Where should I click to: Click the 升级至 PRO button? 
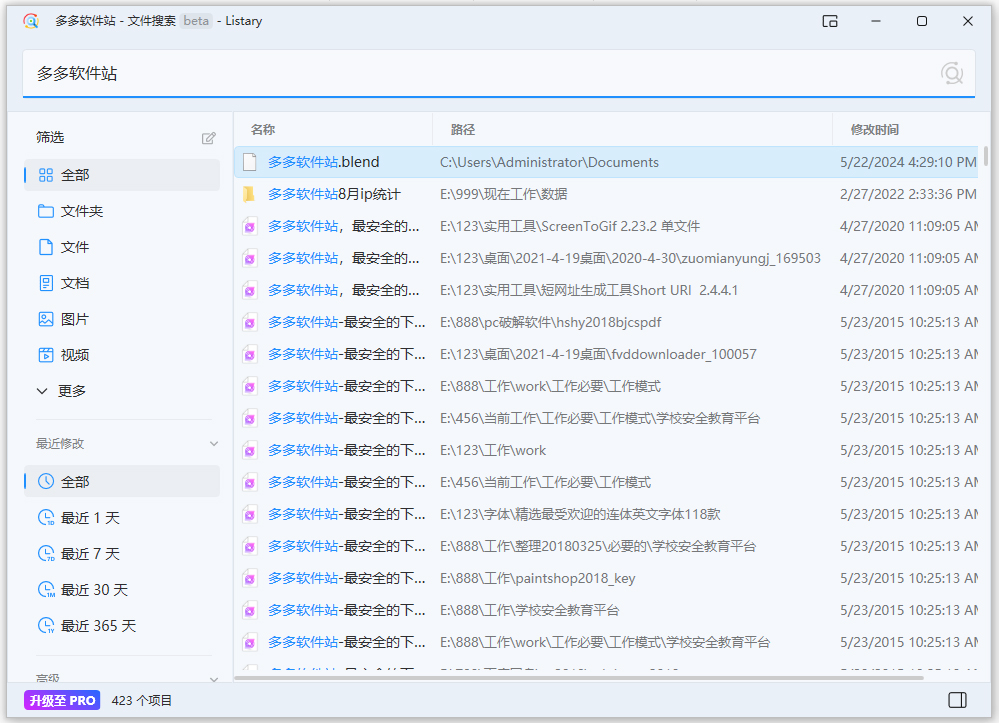tap(61, 700)
